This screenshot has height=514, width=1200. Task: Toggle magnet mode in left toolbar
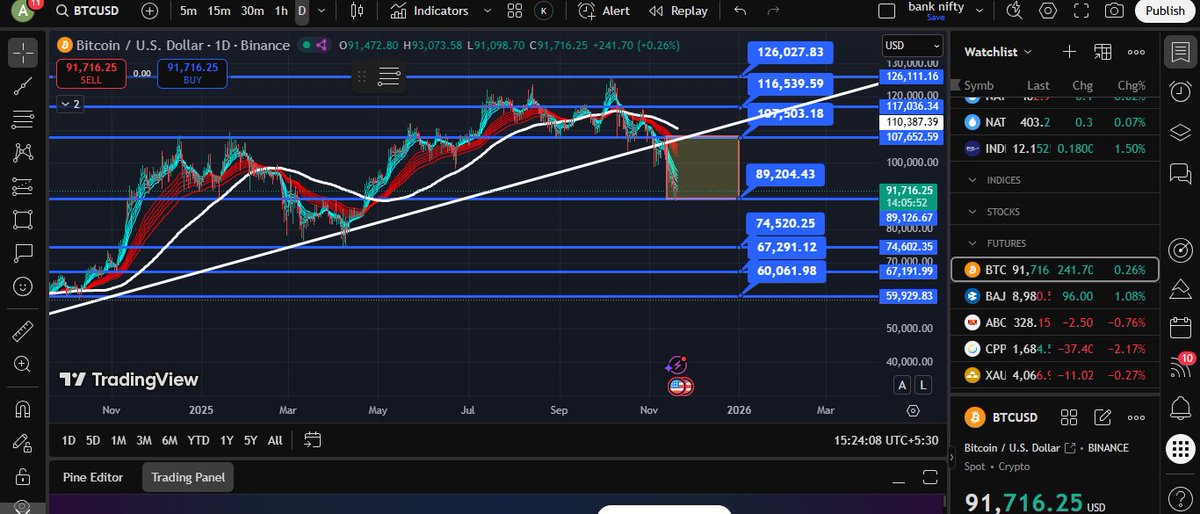pos(24,409)
